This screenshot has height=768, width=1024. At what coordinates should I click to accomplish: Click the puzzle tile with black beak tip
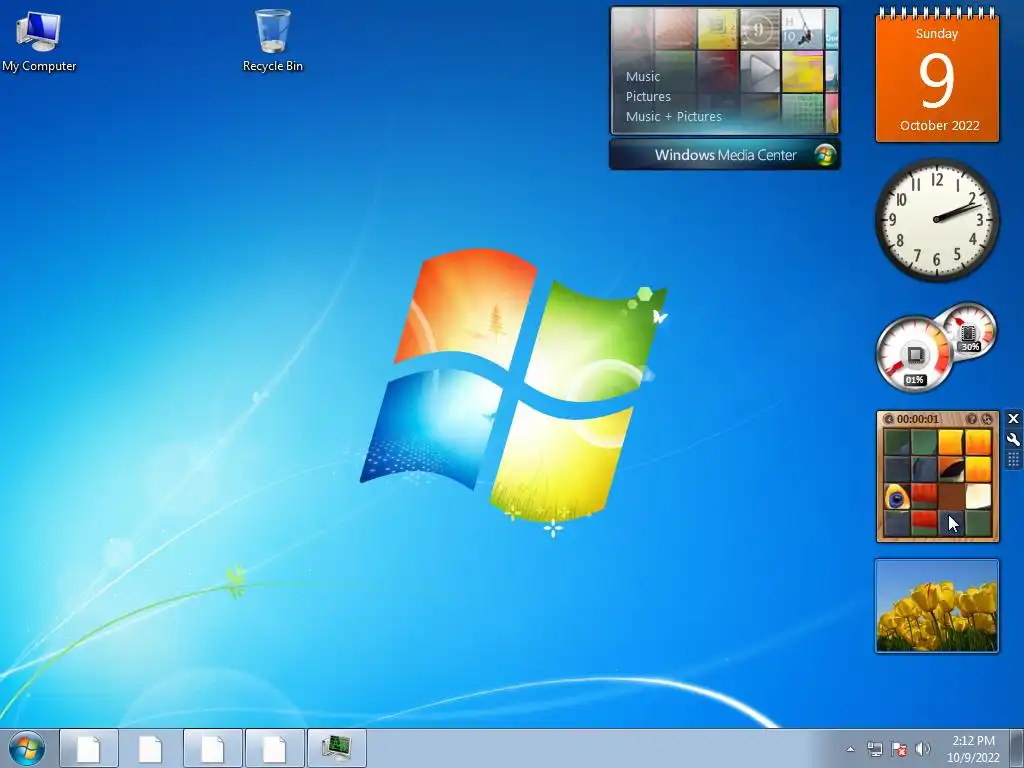(950, 469)
